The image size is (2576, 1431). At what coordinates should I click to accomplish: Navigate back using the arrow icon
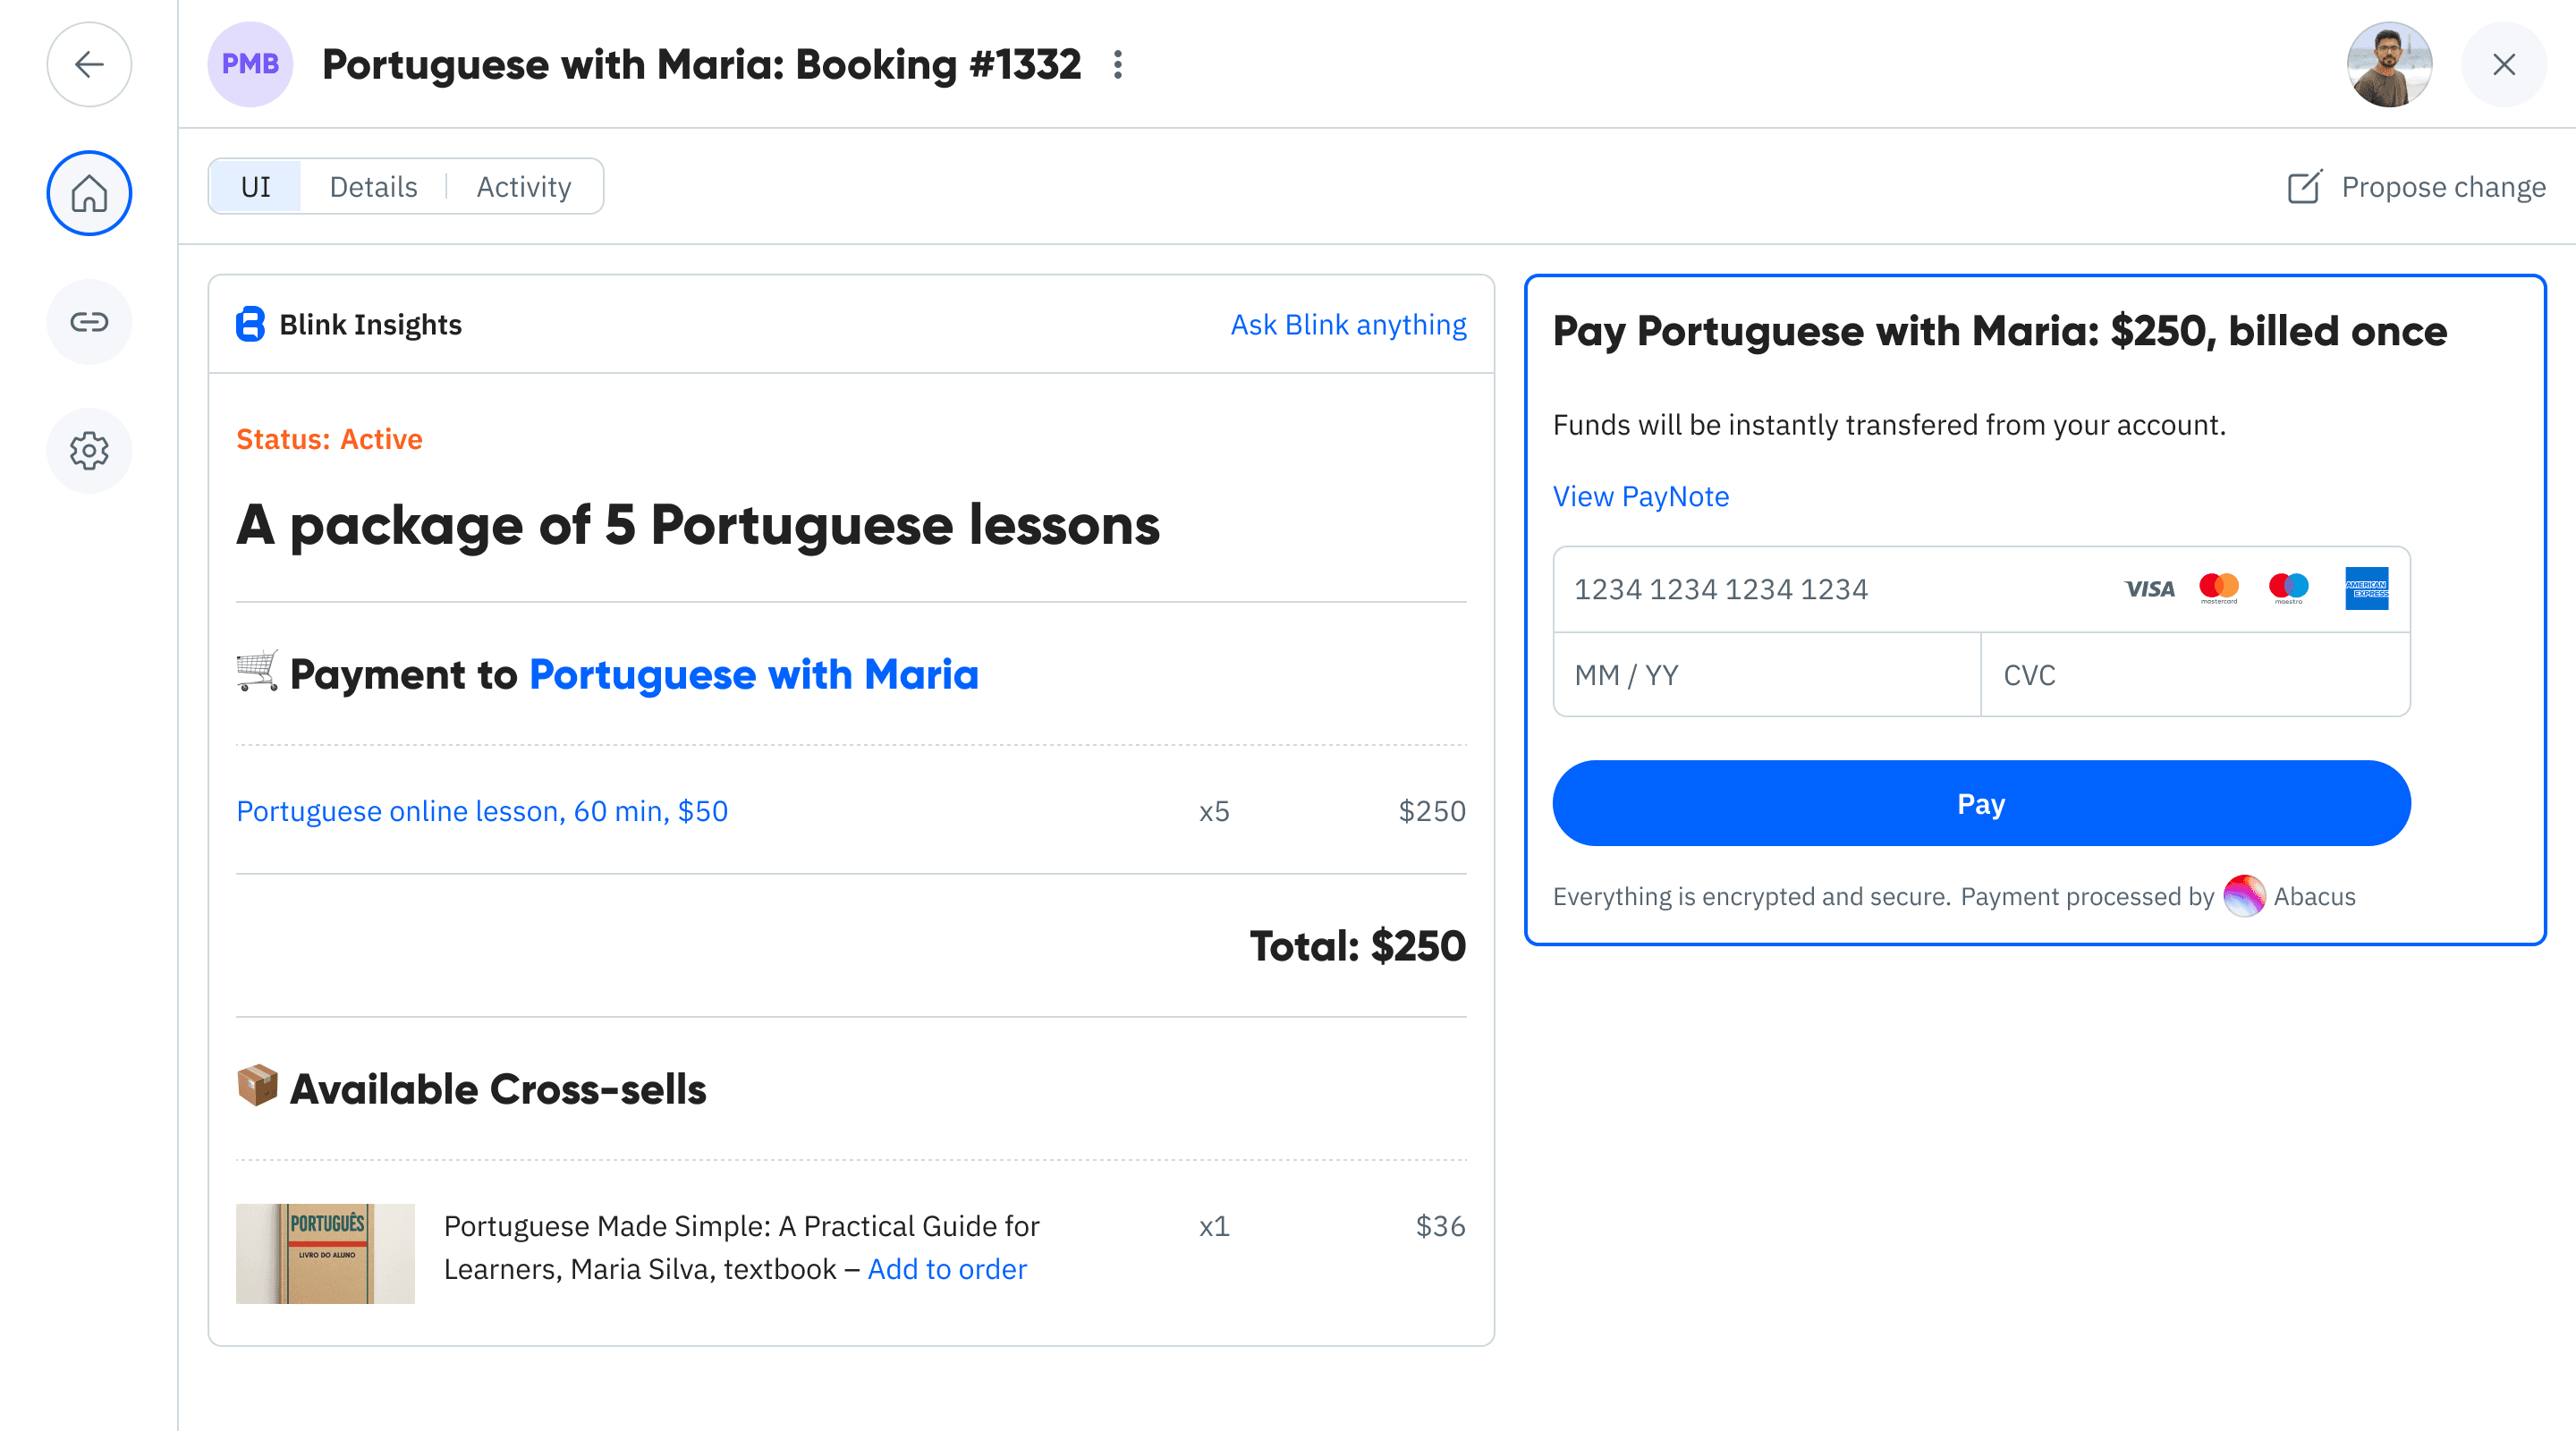(x=89, y=64)
